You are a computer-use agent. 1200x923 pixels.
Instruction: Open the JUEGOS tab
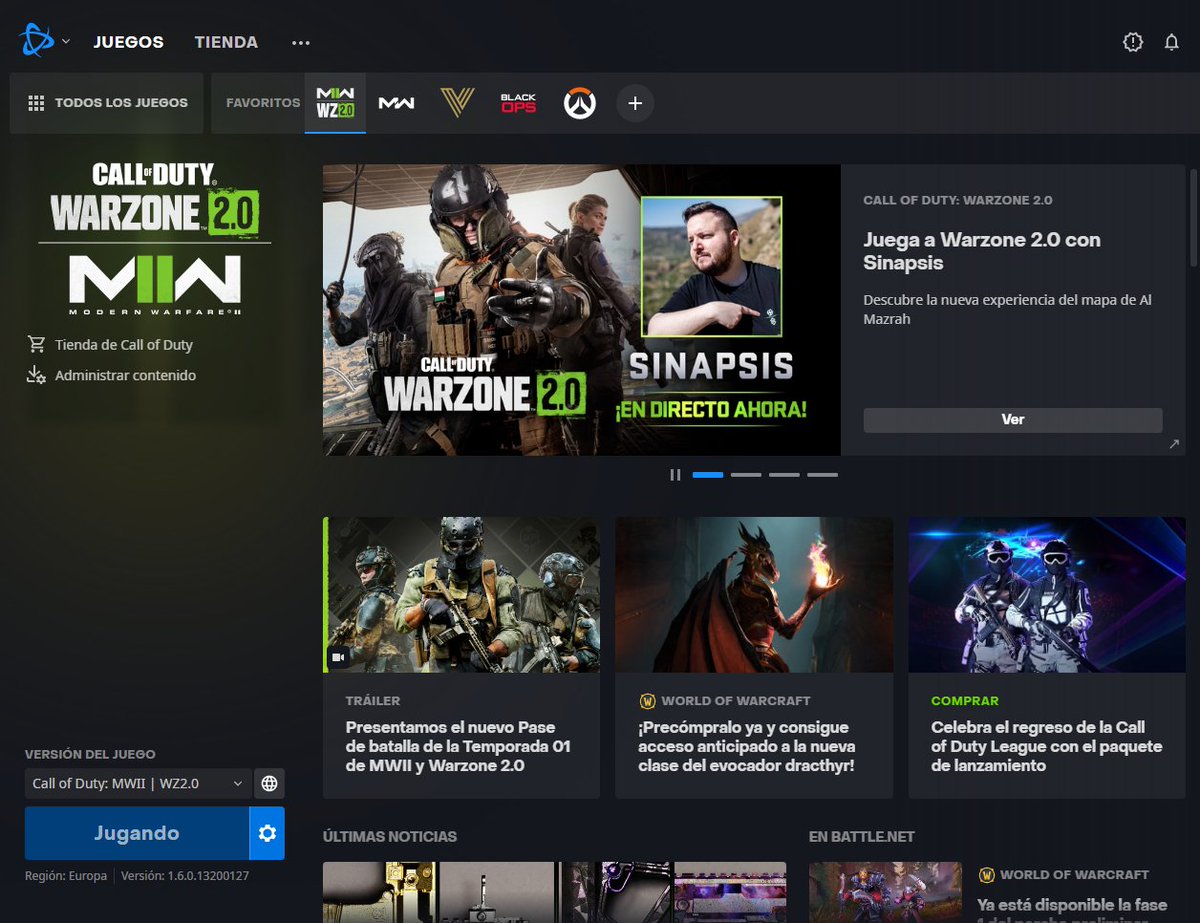click(129, 42)
